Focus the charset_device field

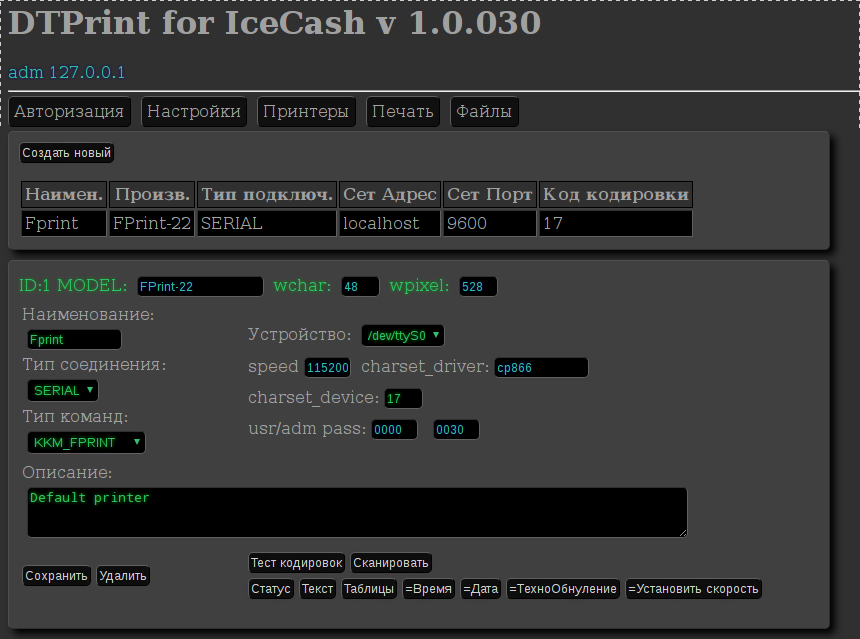coord(403,398)
